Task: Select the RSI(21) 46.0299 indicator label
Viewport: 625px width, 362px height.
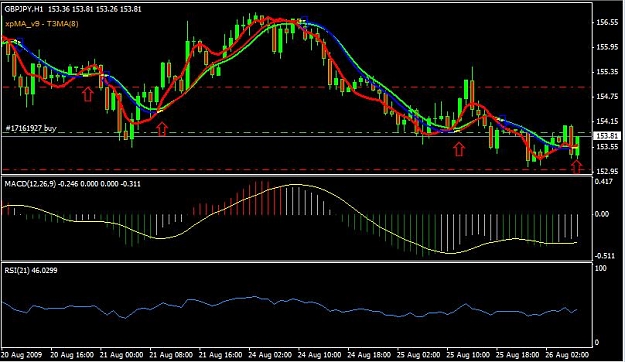Action: tap(31, 270)
